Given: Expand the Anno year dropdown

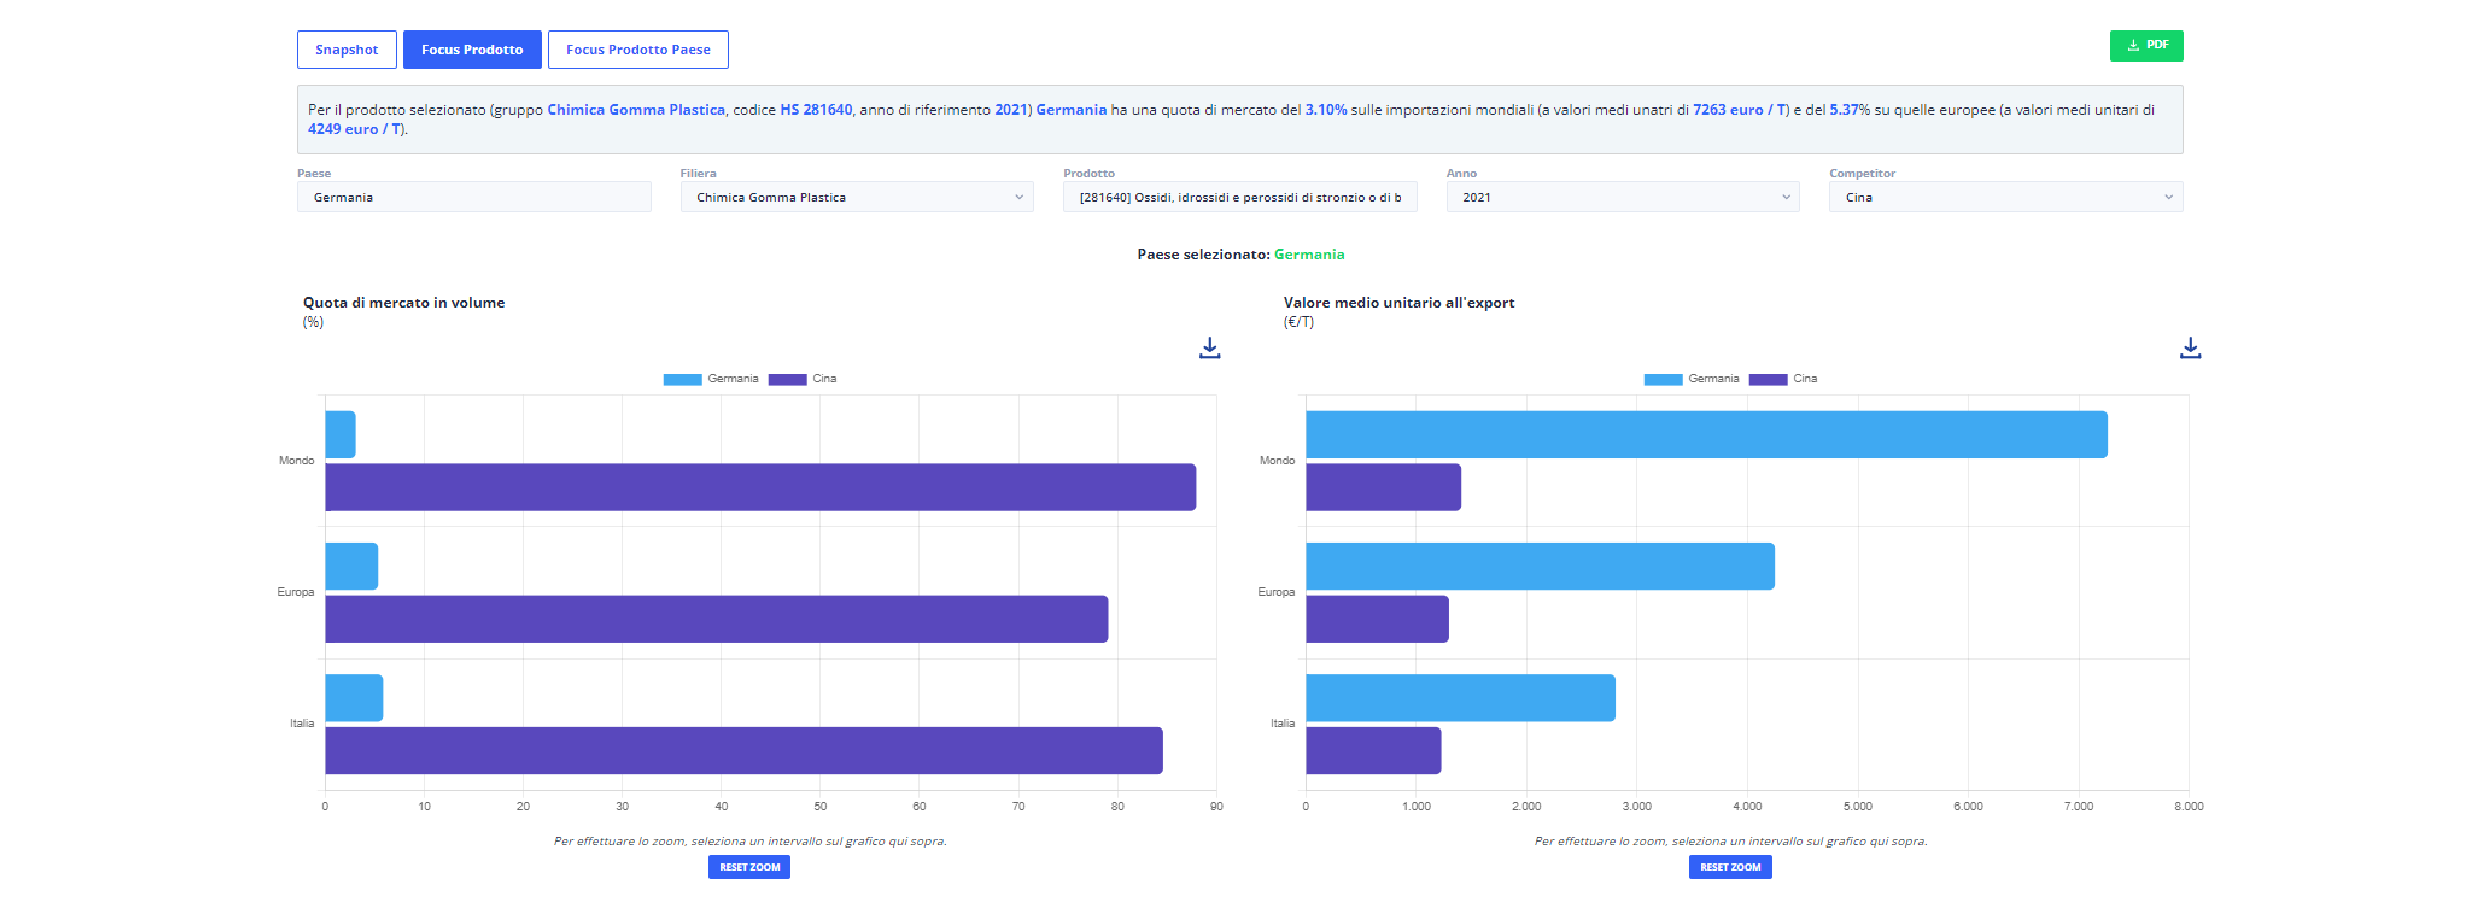Looking at the screenshot, I should point(1622,197).
